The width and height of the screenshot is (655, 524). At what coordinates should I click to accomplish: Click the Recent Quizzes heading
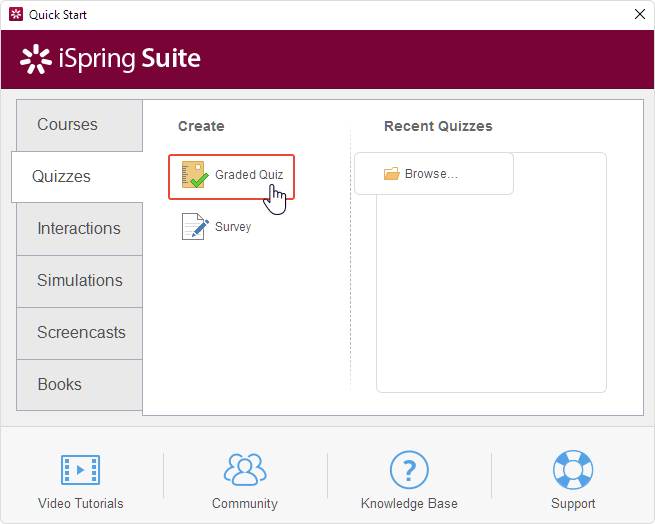pyautogui.click(x=438, y=126)
